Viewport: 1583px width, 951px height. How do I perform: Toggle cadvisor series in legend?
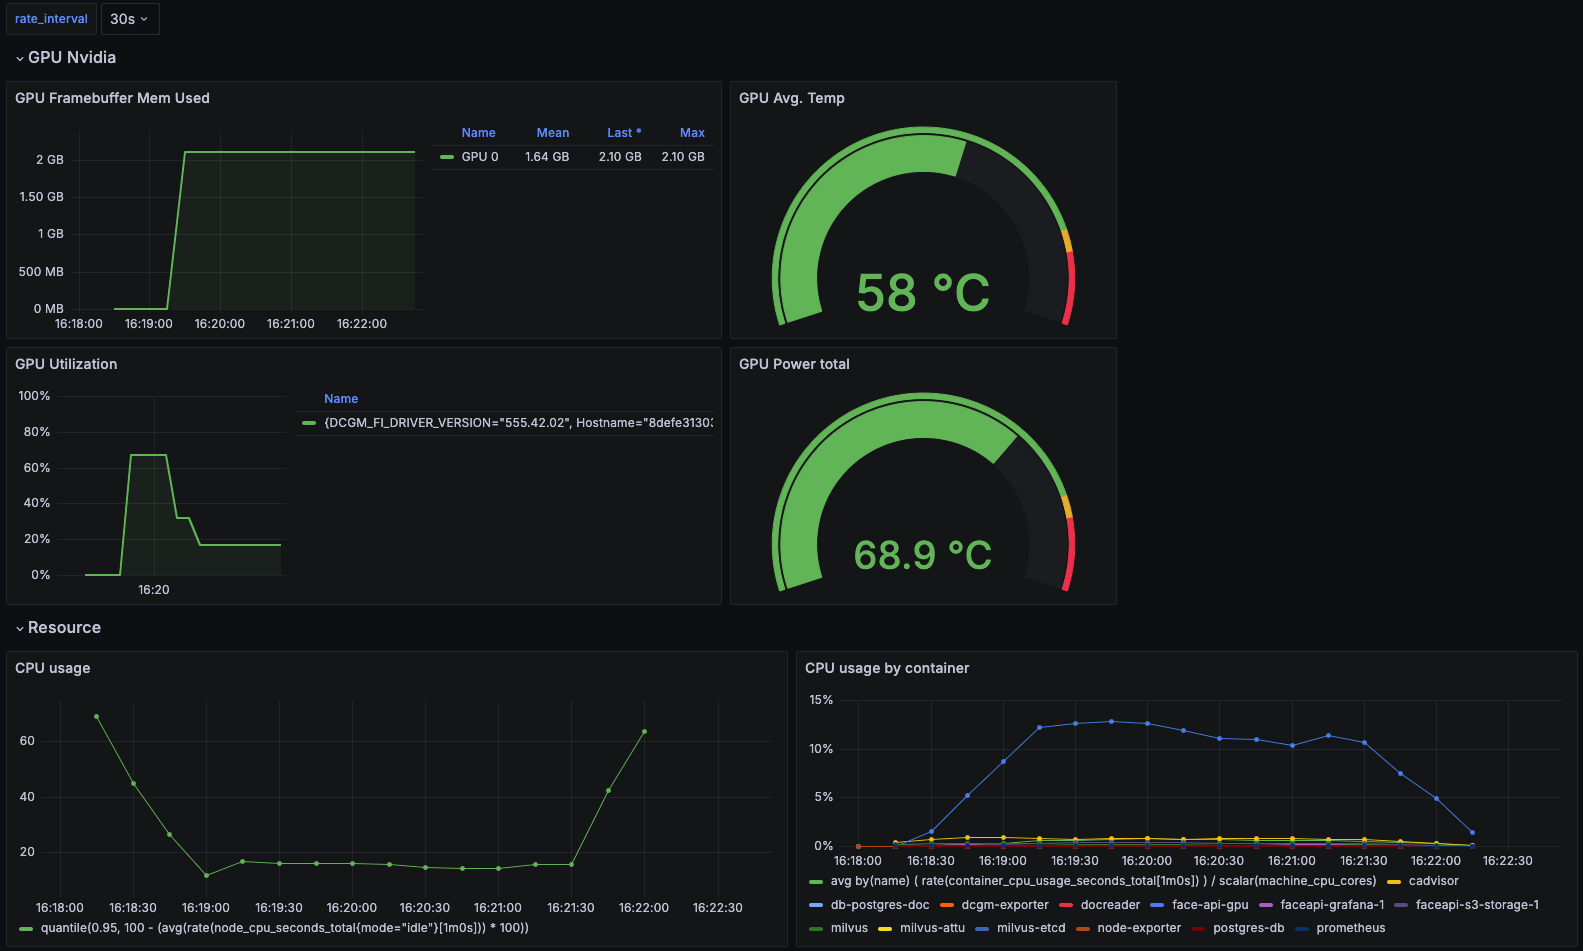coord(1433,881)
